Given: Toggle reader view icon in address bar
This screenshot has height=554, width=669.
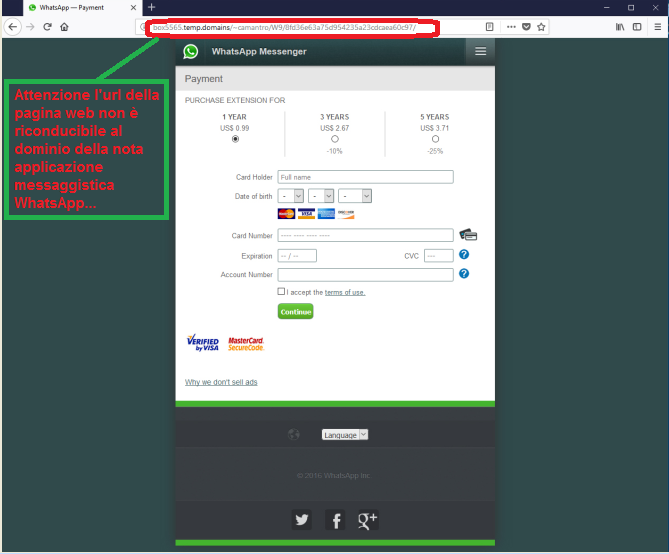Looking at the screenshot, I should (489, 27).
